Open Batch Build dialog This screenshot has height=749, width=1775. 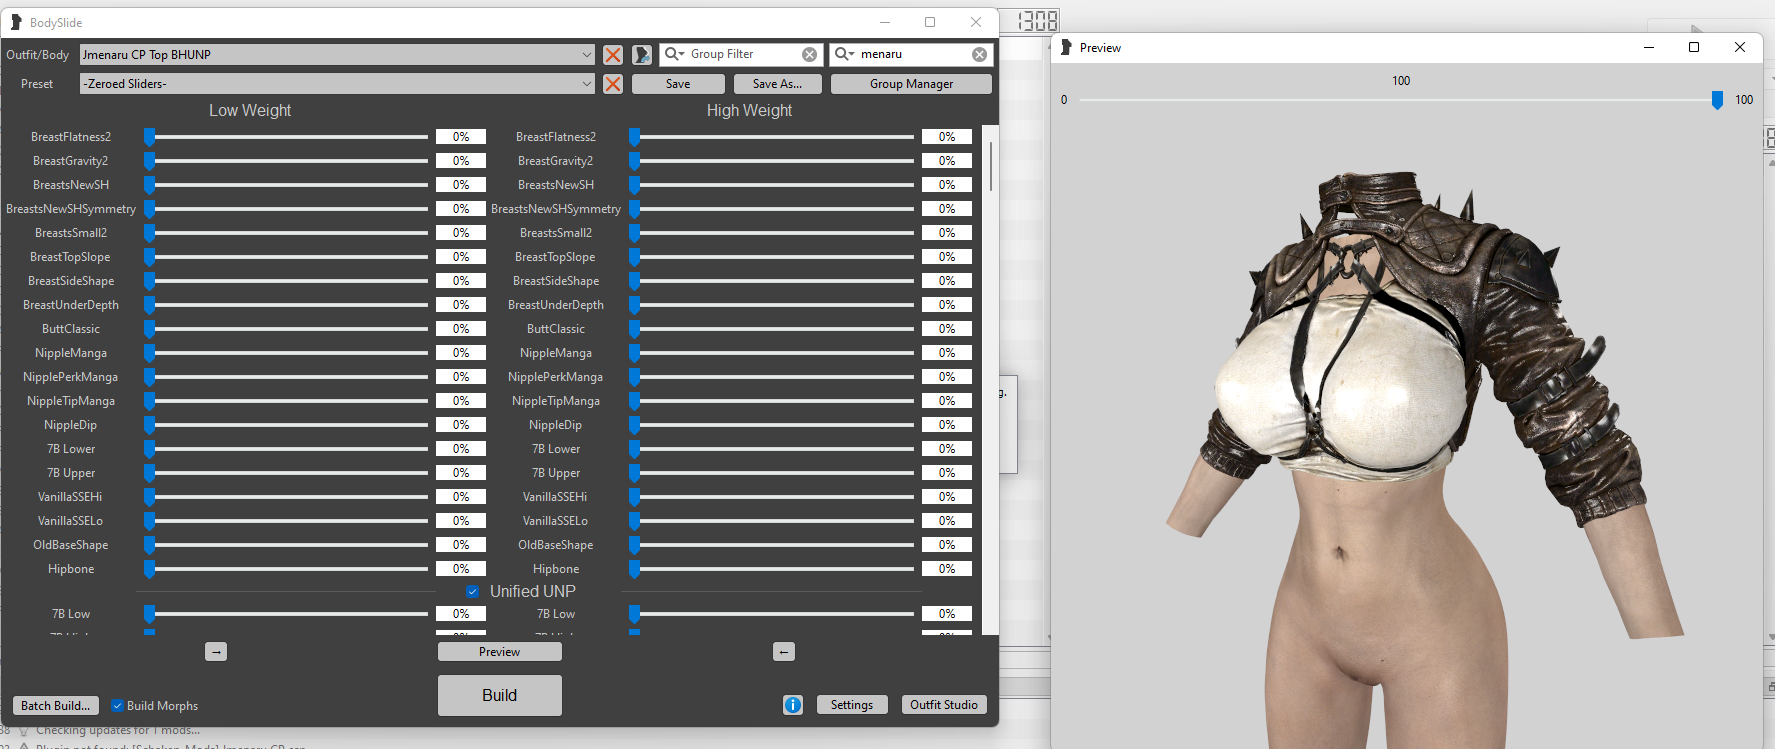[x=55, y=706]
